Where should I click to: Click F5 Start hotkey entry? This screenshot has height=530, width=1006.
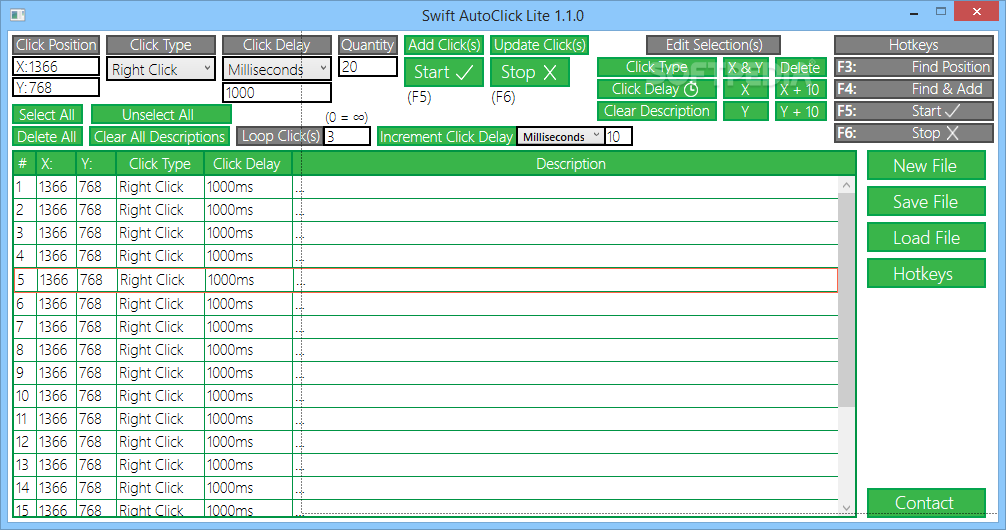click(914, 111)
